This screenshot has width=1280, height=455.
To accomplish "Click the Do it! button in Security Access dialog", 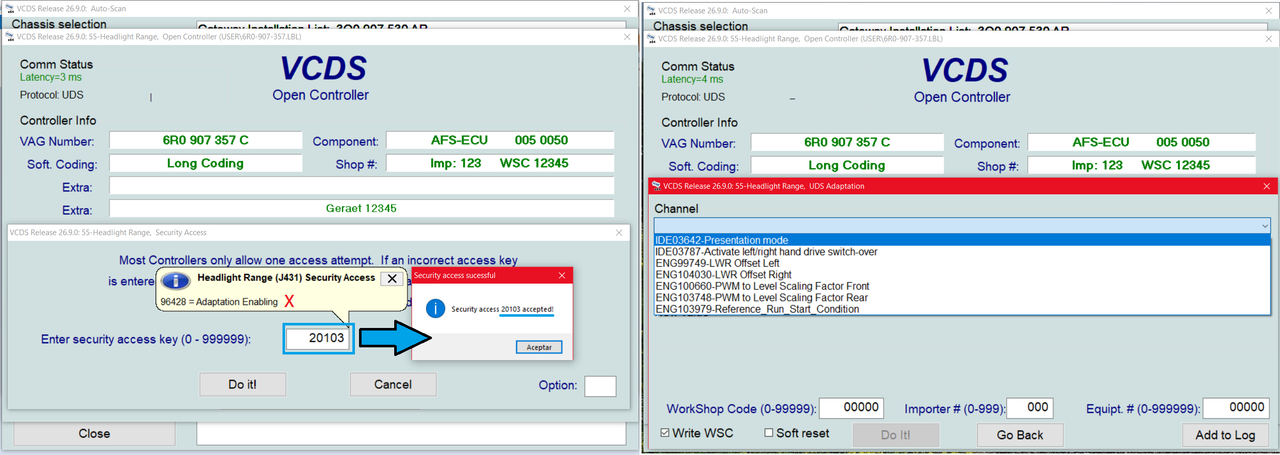I will (243, 384).
